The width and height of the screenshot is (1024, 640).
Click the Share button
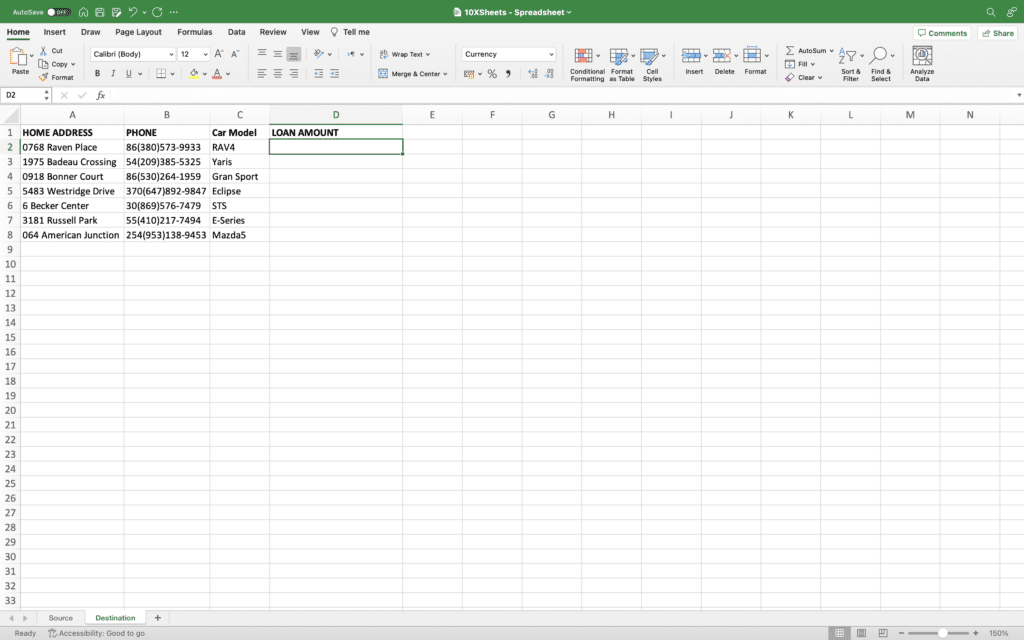(996, 32)
